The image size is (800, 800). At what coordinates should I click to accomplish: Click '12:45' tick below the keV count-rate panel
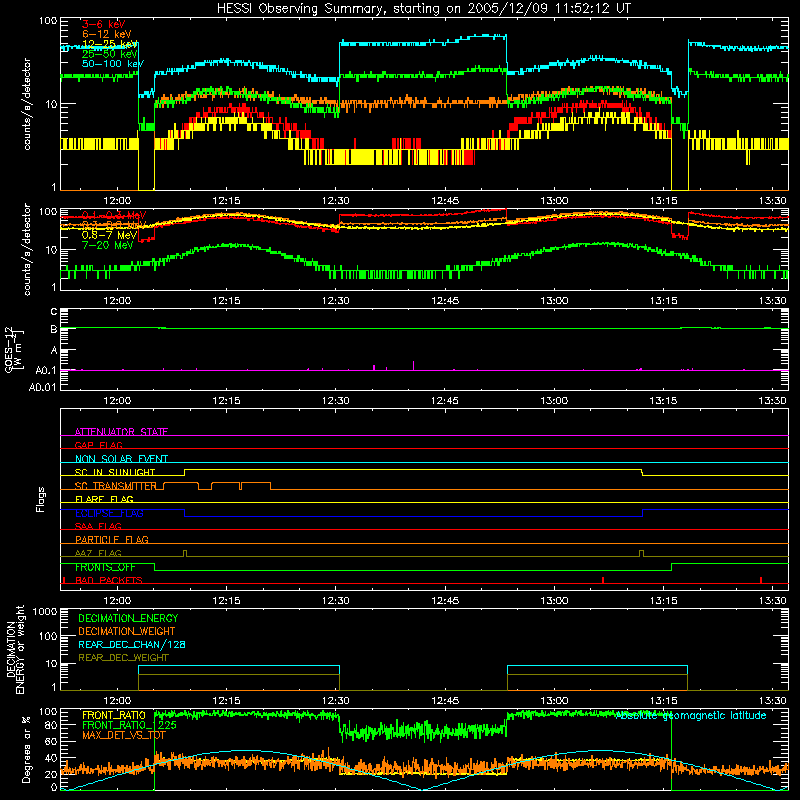click(445, 201)
